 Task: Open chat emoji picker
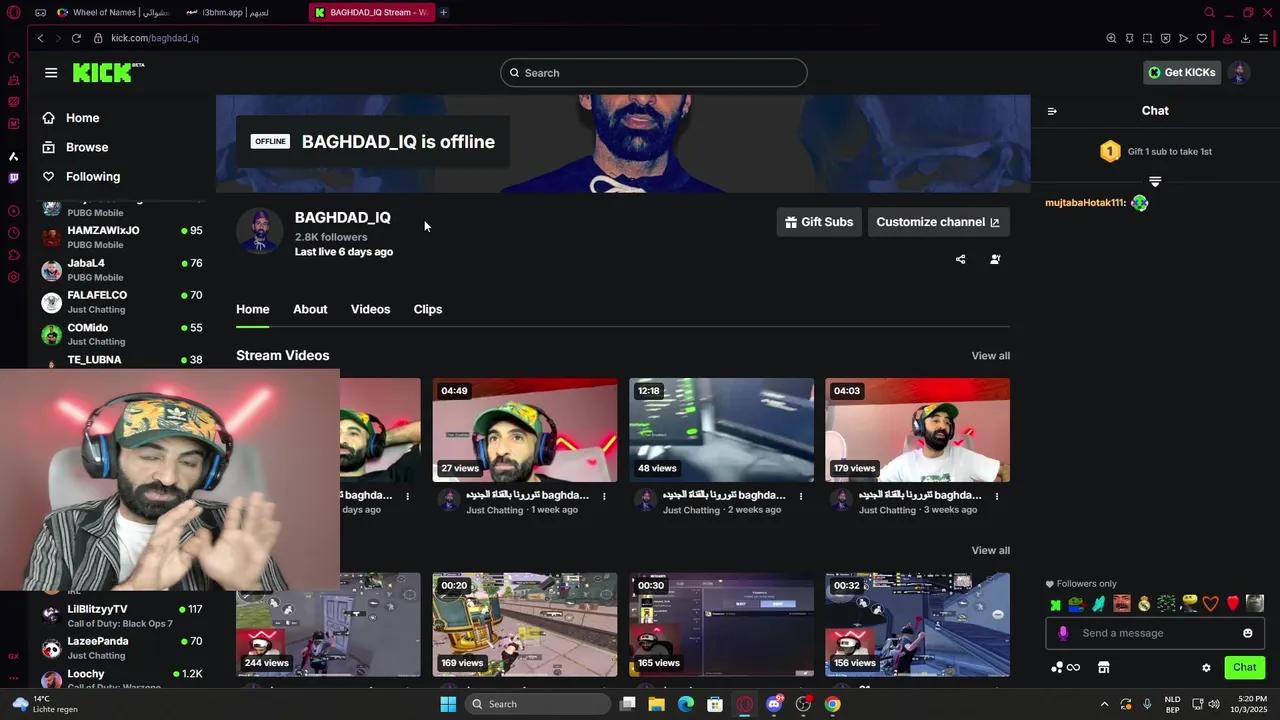[x=1247, y=633]
